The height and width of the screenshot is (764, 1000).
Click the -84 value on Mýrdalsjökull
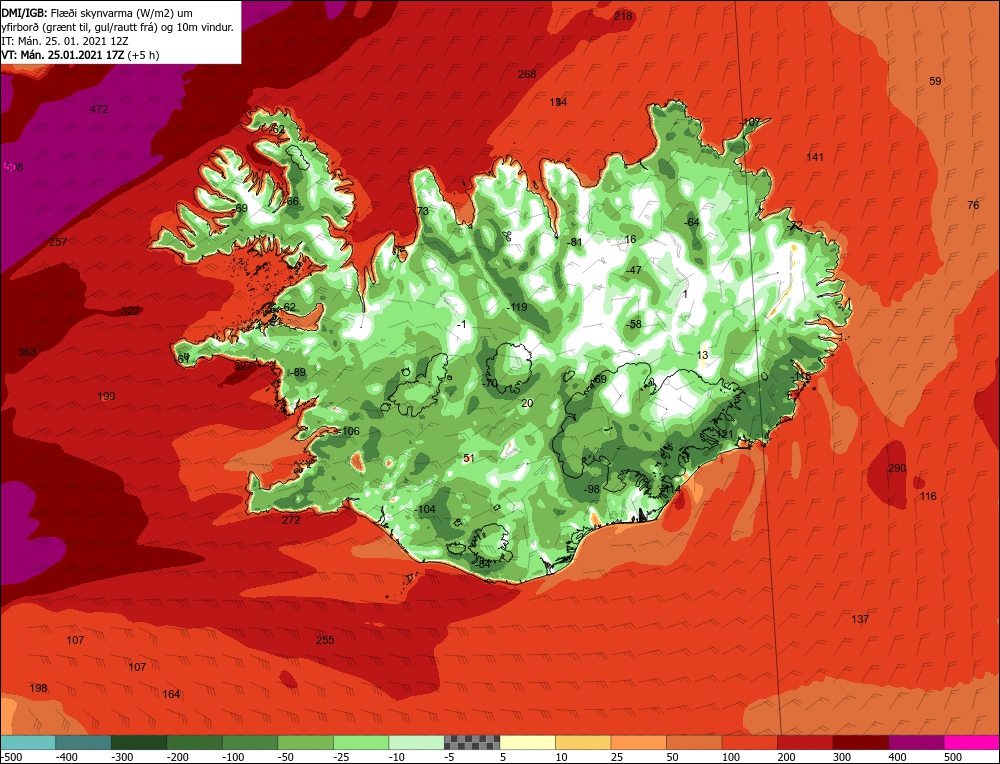(x=482, y=564)
